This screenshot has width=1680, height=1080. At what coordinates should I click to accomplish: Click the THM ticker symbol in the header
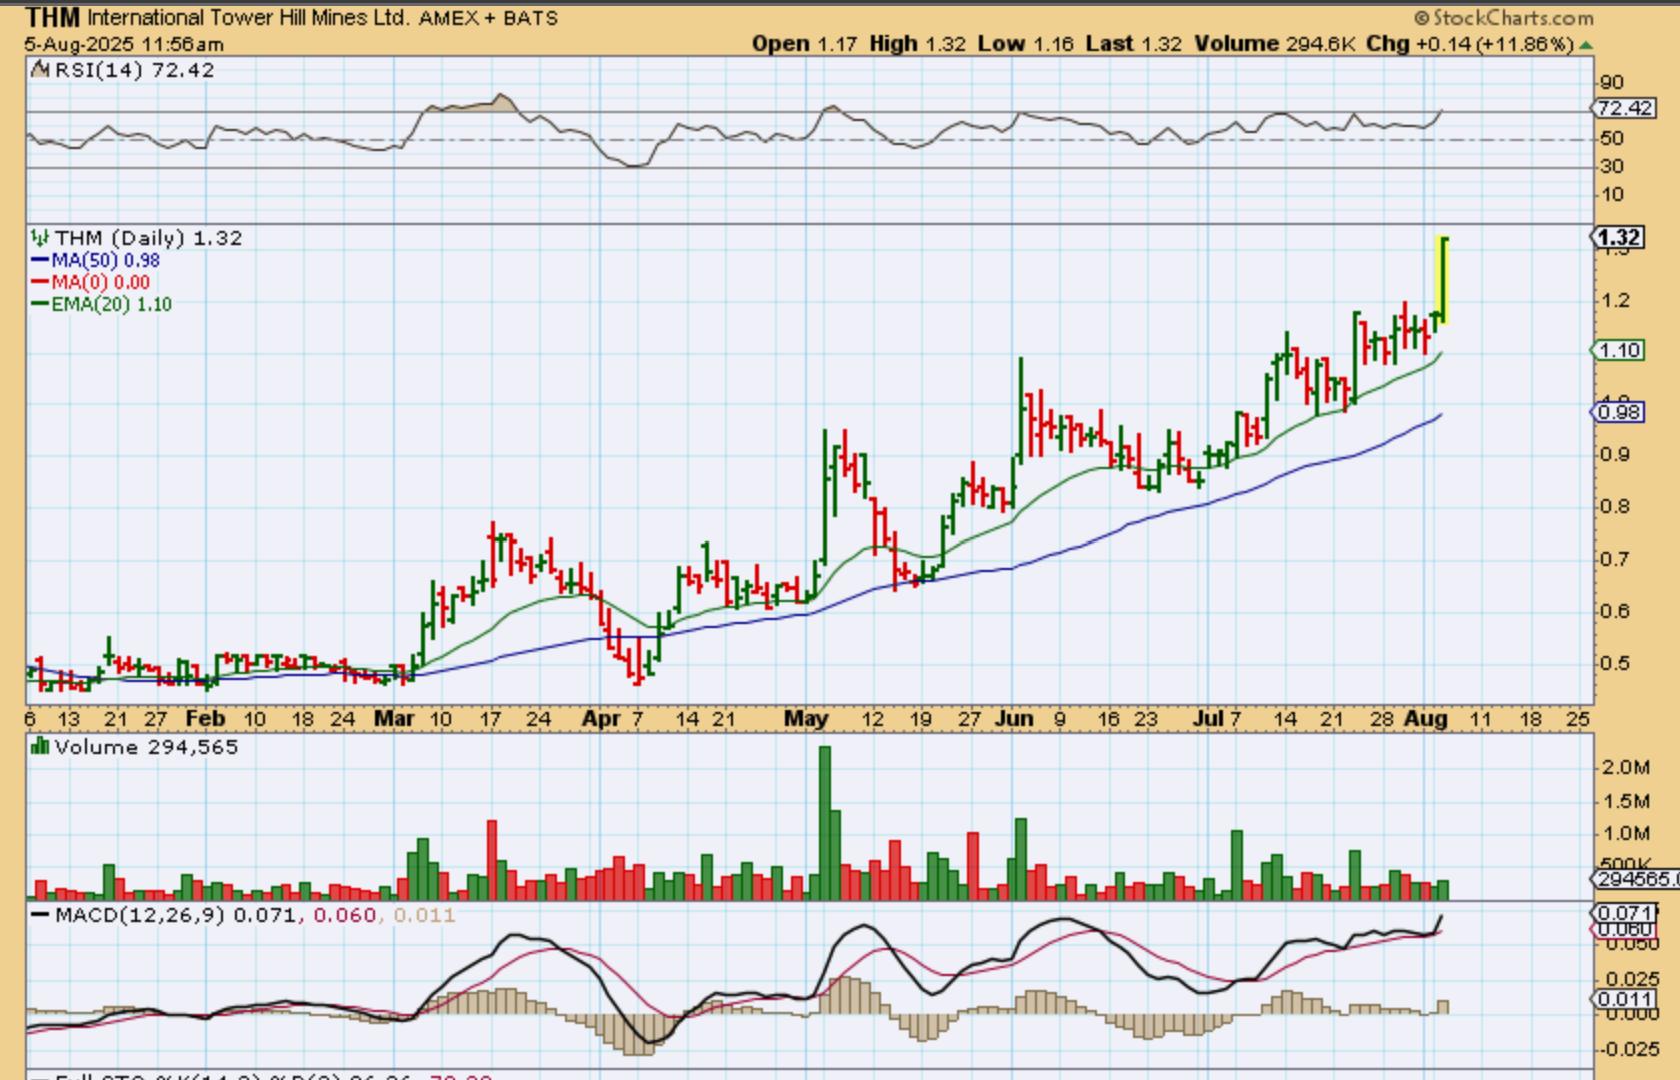tap(53, 17)
